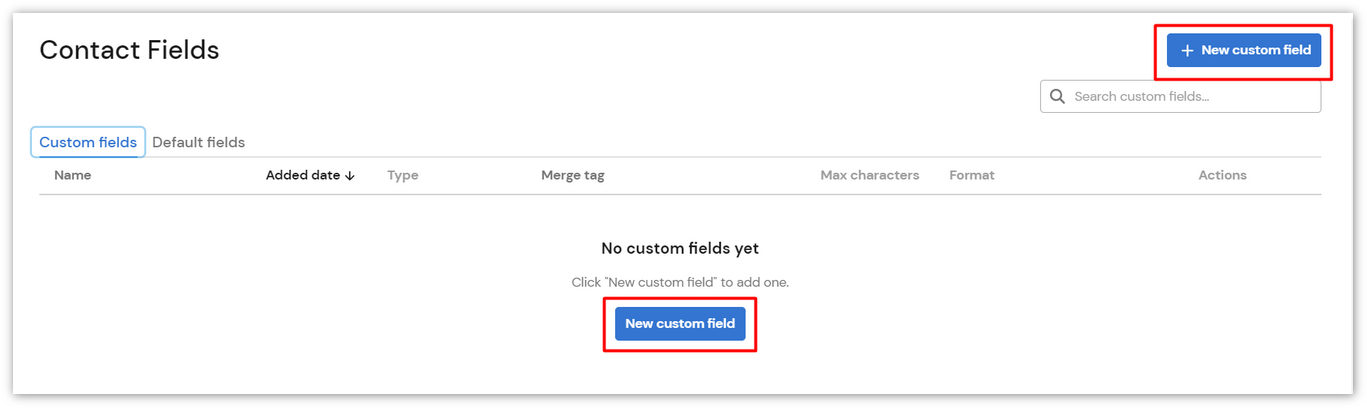Click the top-right New custom field button
1367x408 pixels.
tap(1244, 50)
